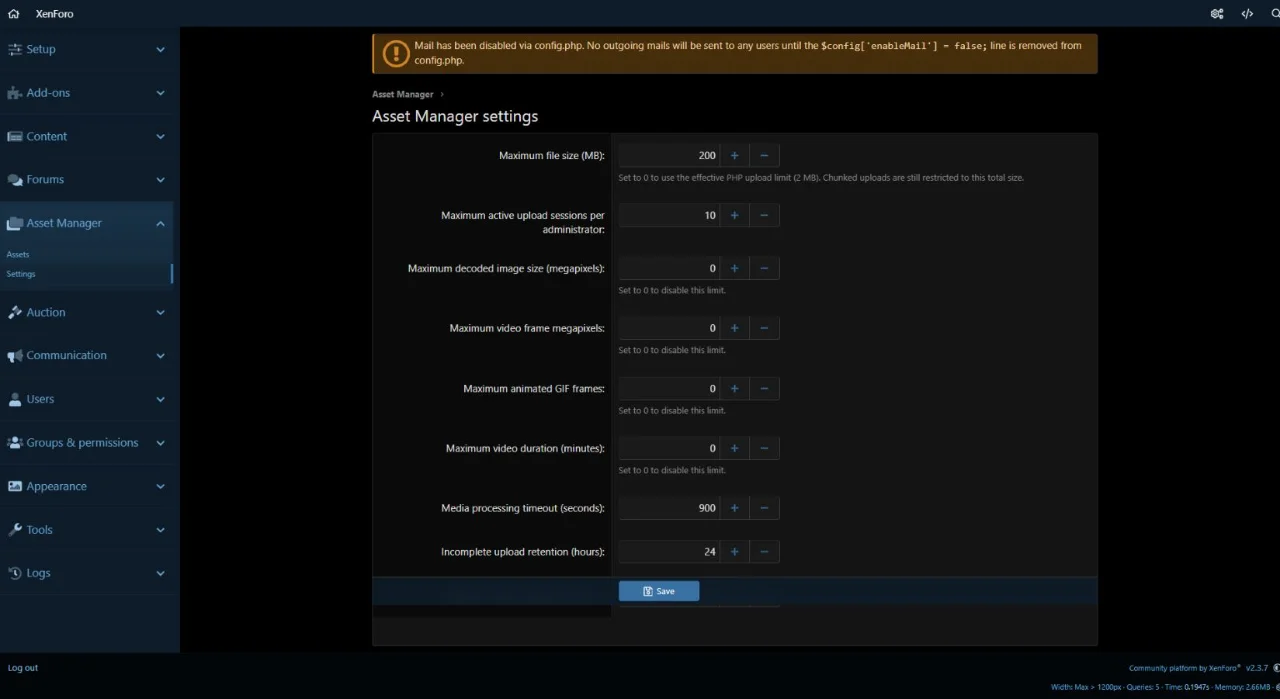Click the Tools wrench icon

point(15,530)
